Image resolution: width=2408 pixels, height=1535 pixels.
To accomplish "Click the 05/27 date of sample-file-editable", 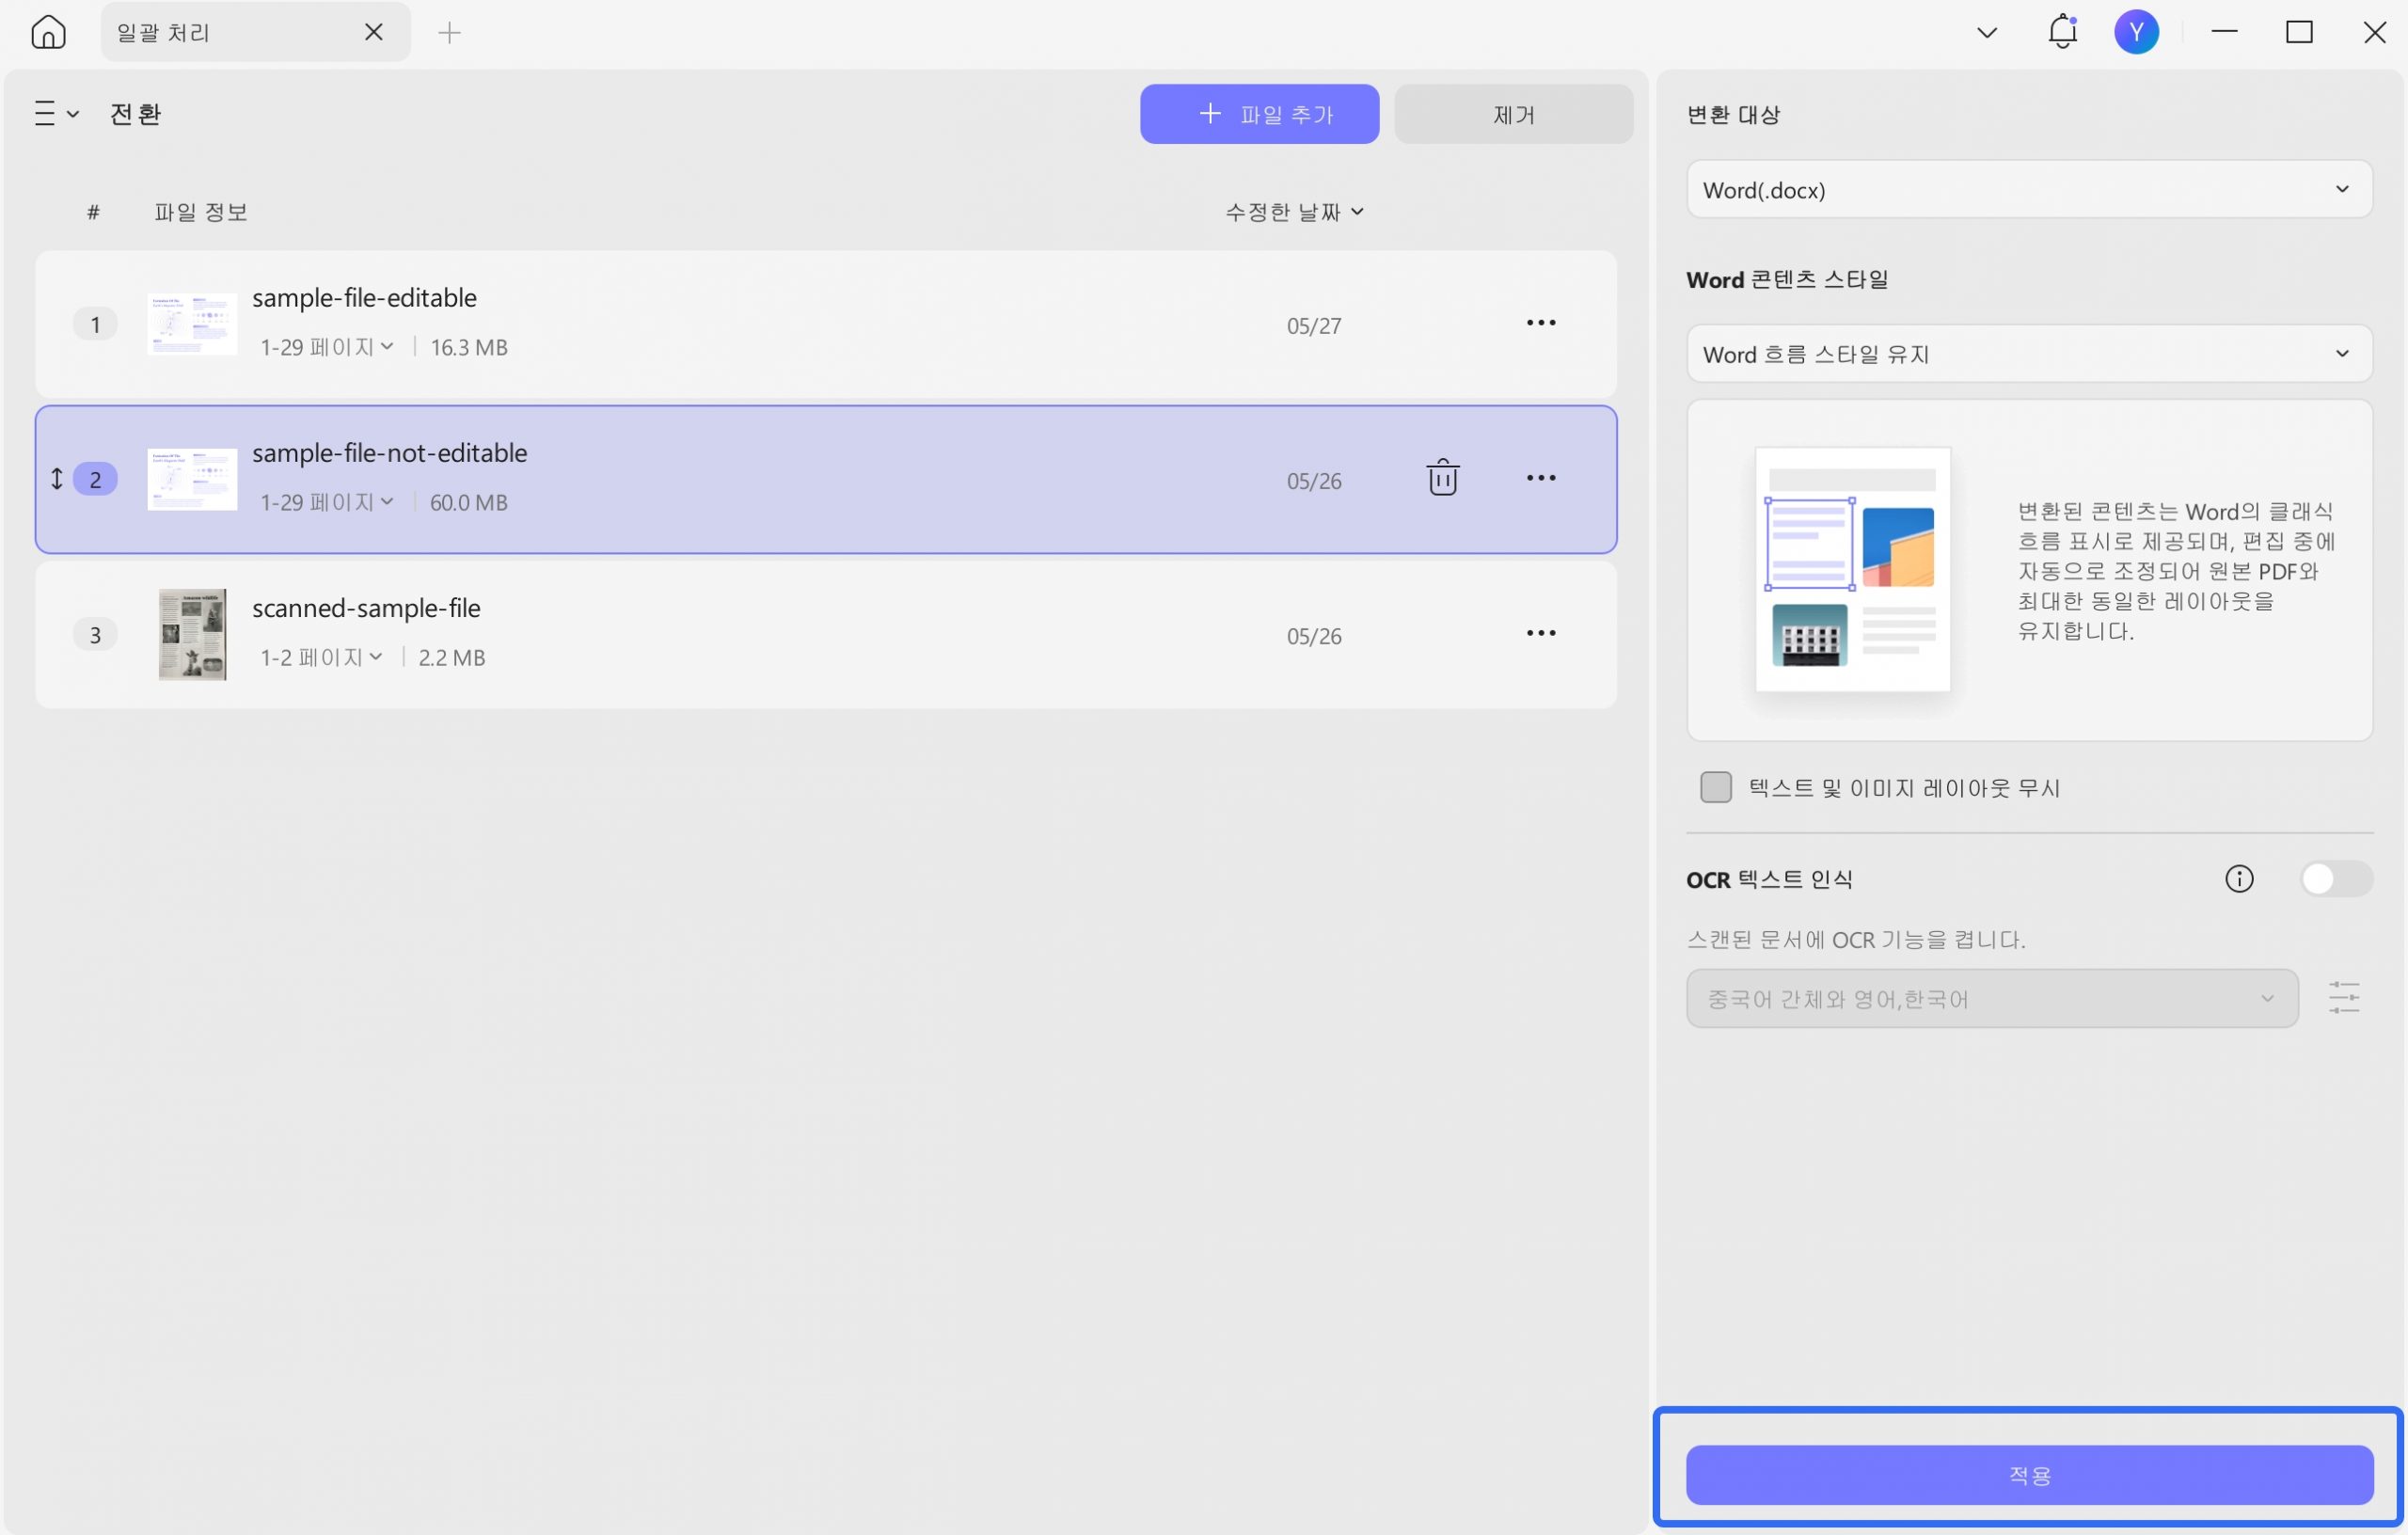I will [x=1313, y=326].
